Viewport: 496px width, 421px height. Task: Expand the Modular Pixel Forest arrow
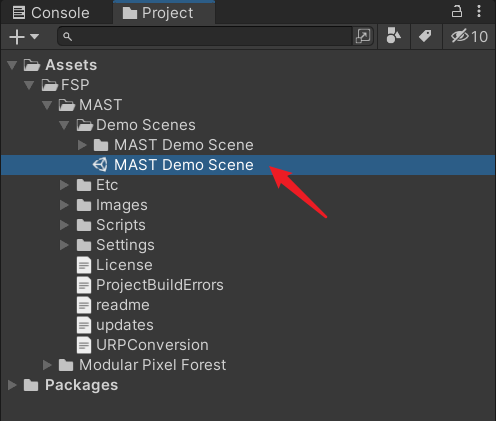click(x=47, y=365)
